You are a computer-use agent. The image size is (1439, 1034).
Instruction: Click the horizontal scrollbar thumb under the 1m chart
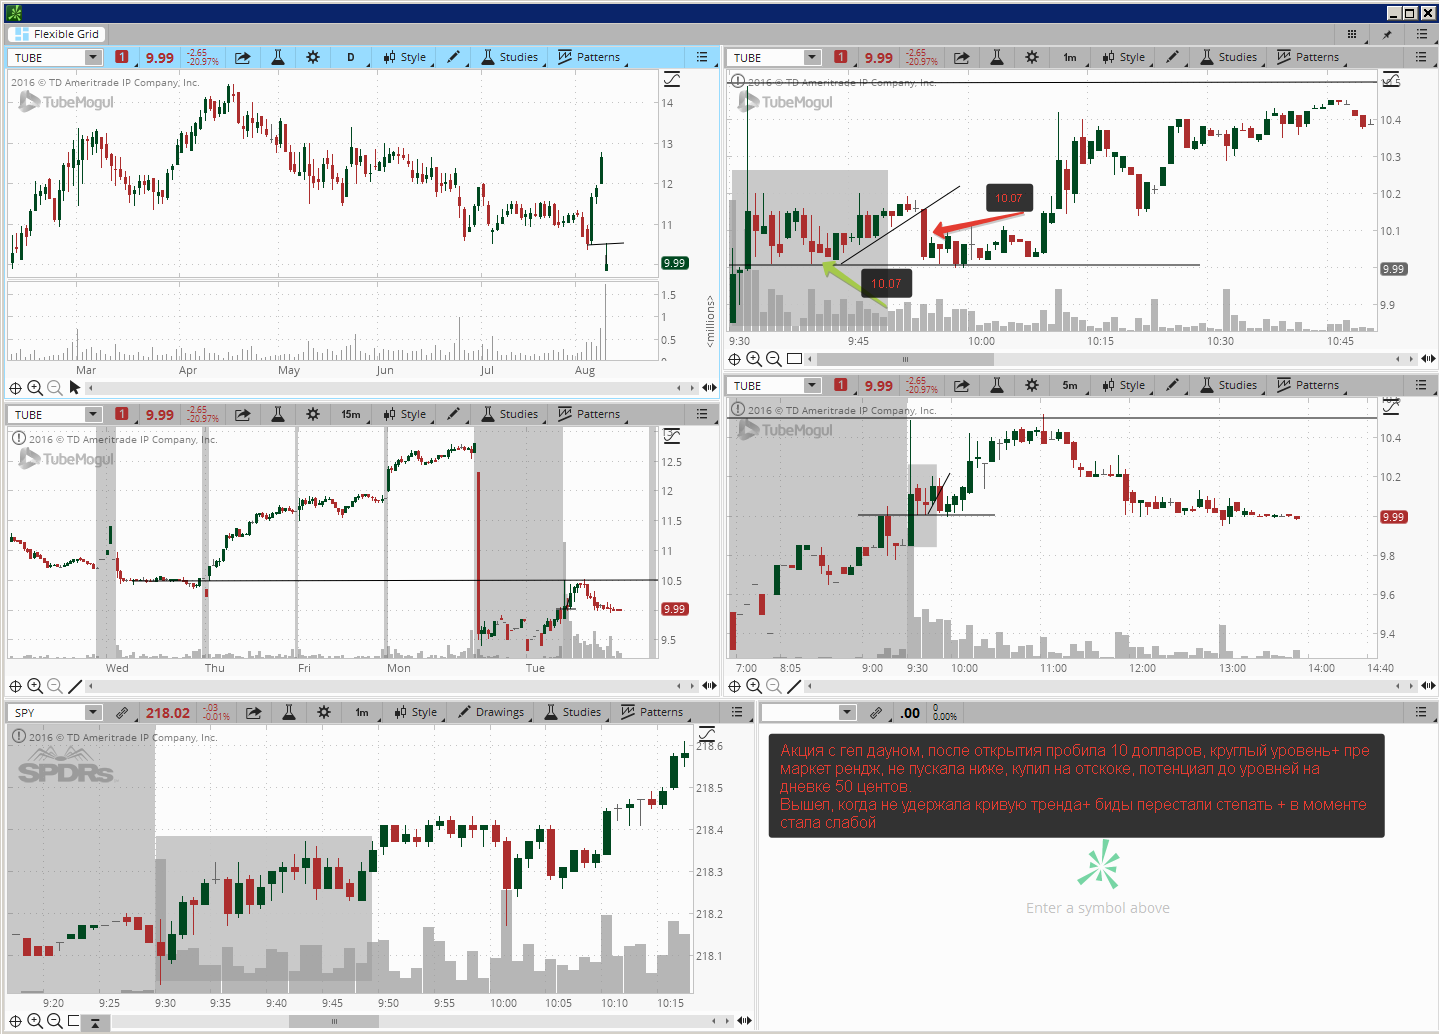click(x=905, y=359)
